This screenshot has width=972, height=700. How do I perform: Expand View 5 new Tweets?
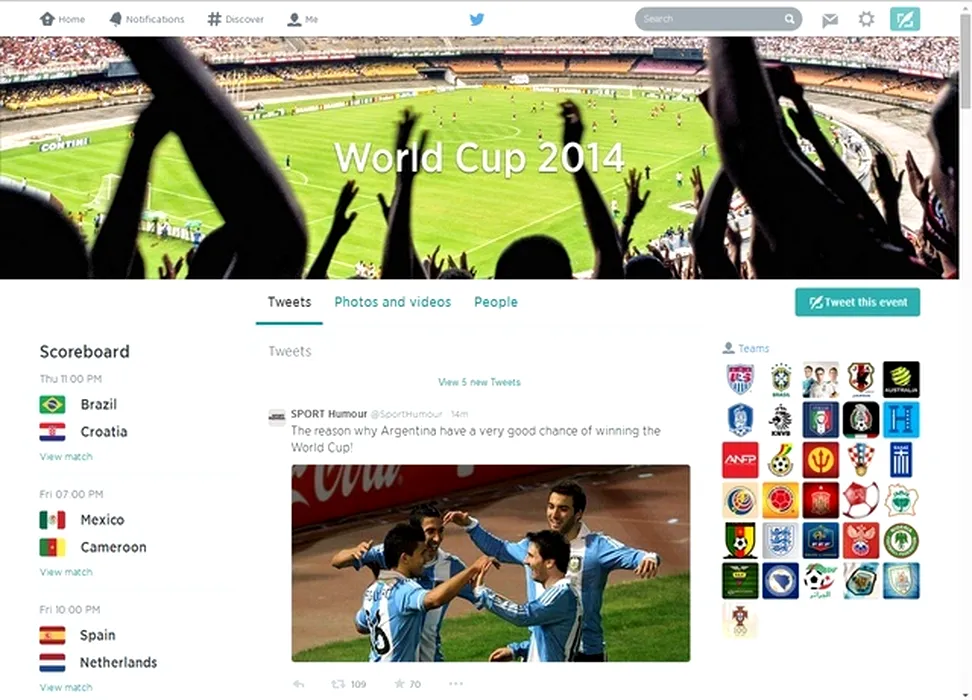(479, 382)
